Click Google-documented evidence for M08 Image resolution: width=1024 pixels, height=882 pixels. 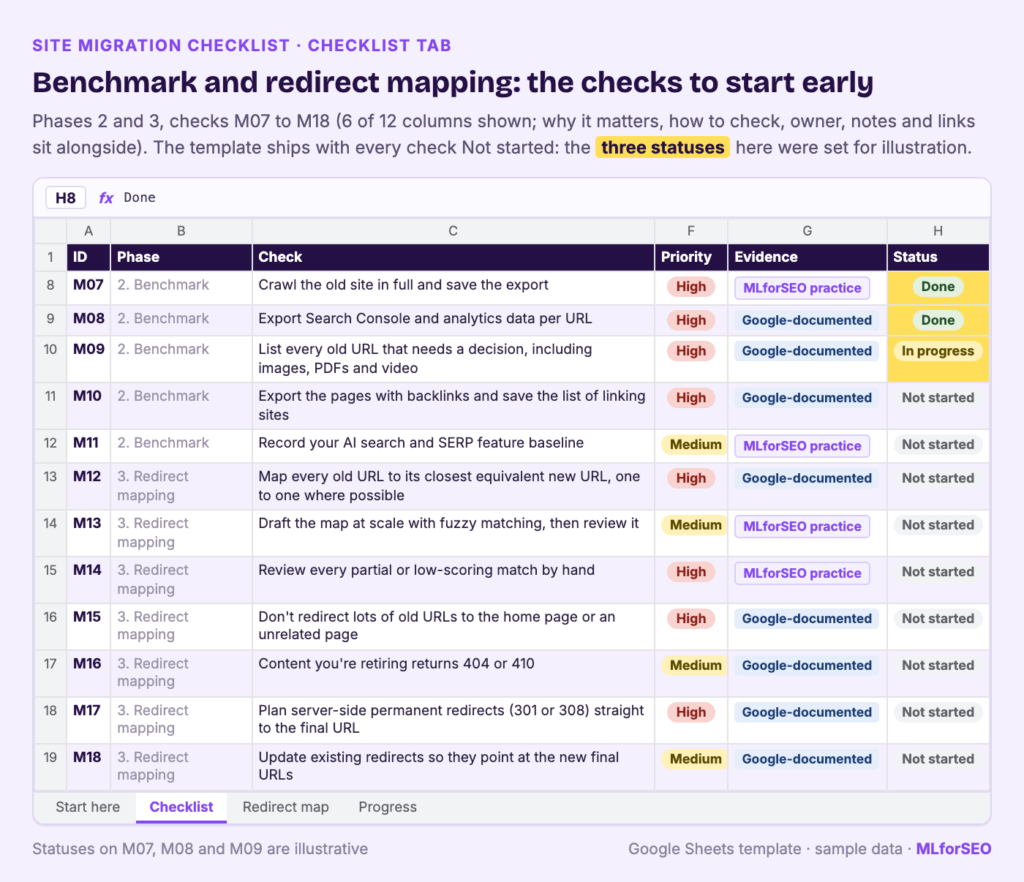[807, 321]
